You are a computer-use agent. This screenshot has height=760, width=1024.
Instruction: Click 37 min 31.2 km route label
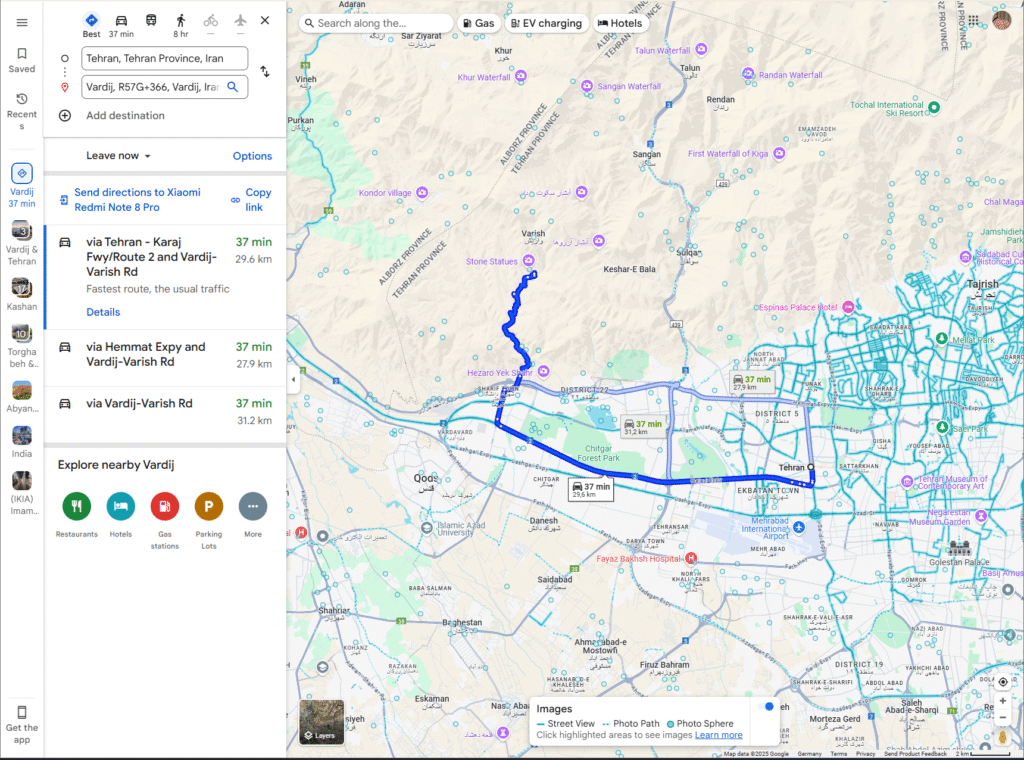[x=643, y=427]
